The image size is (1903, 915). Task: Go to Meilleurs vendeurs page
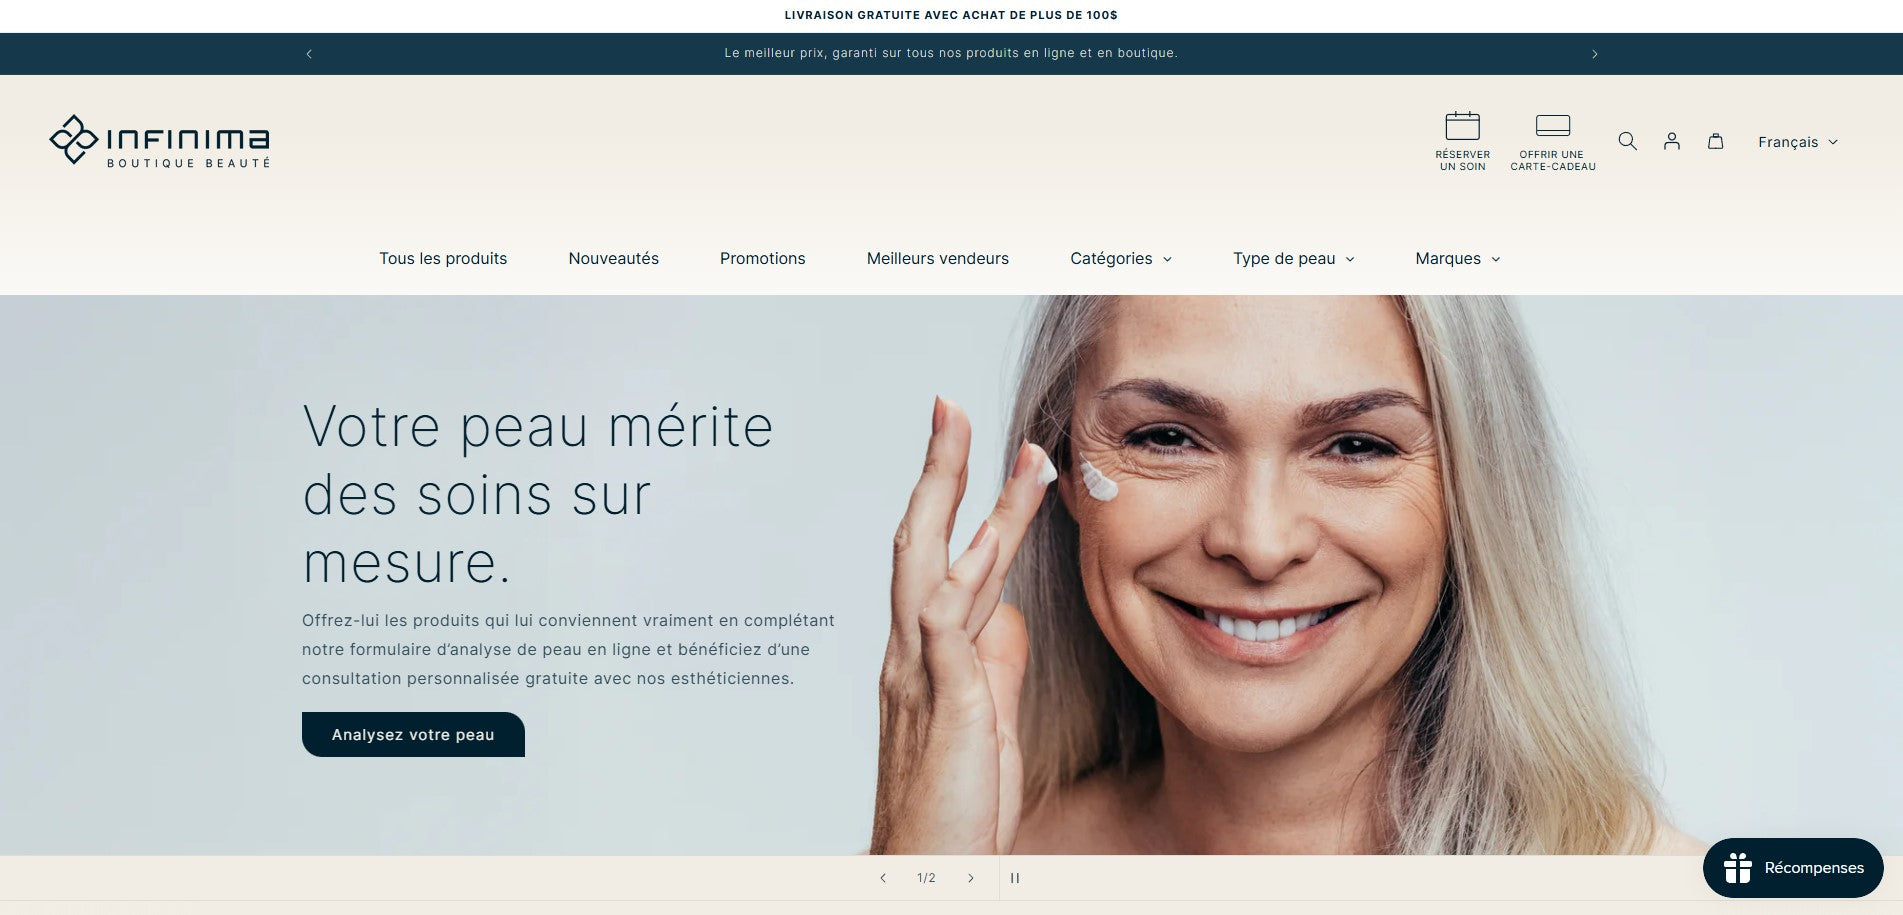click(x=937, y=258)
